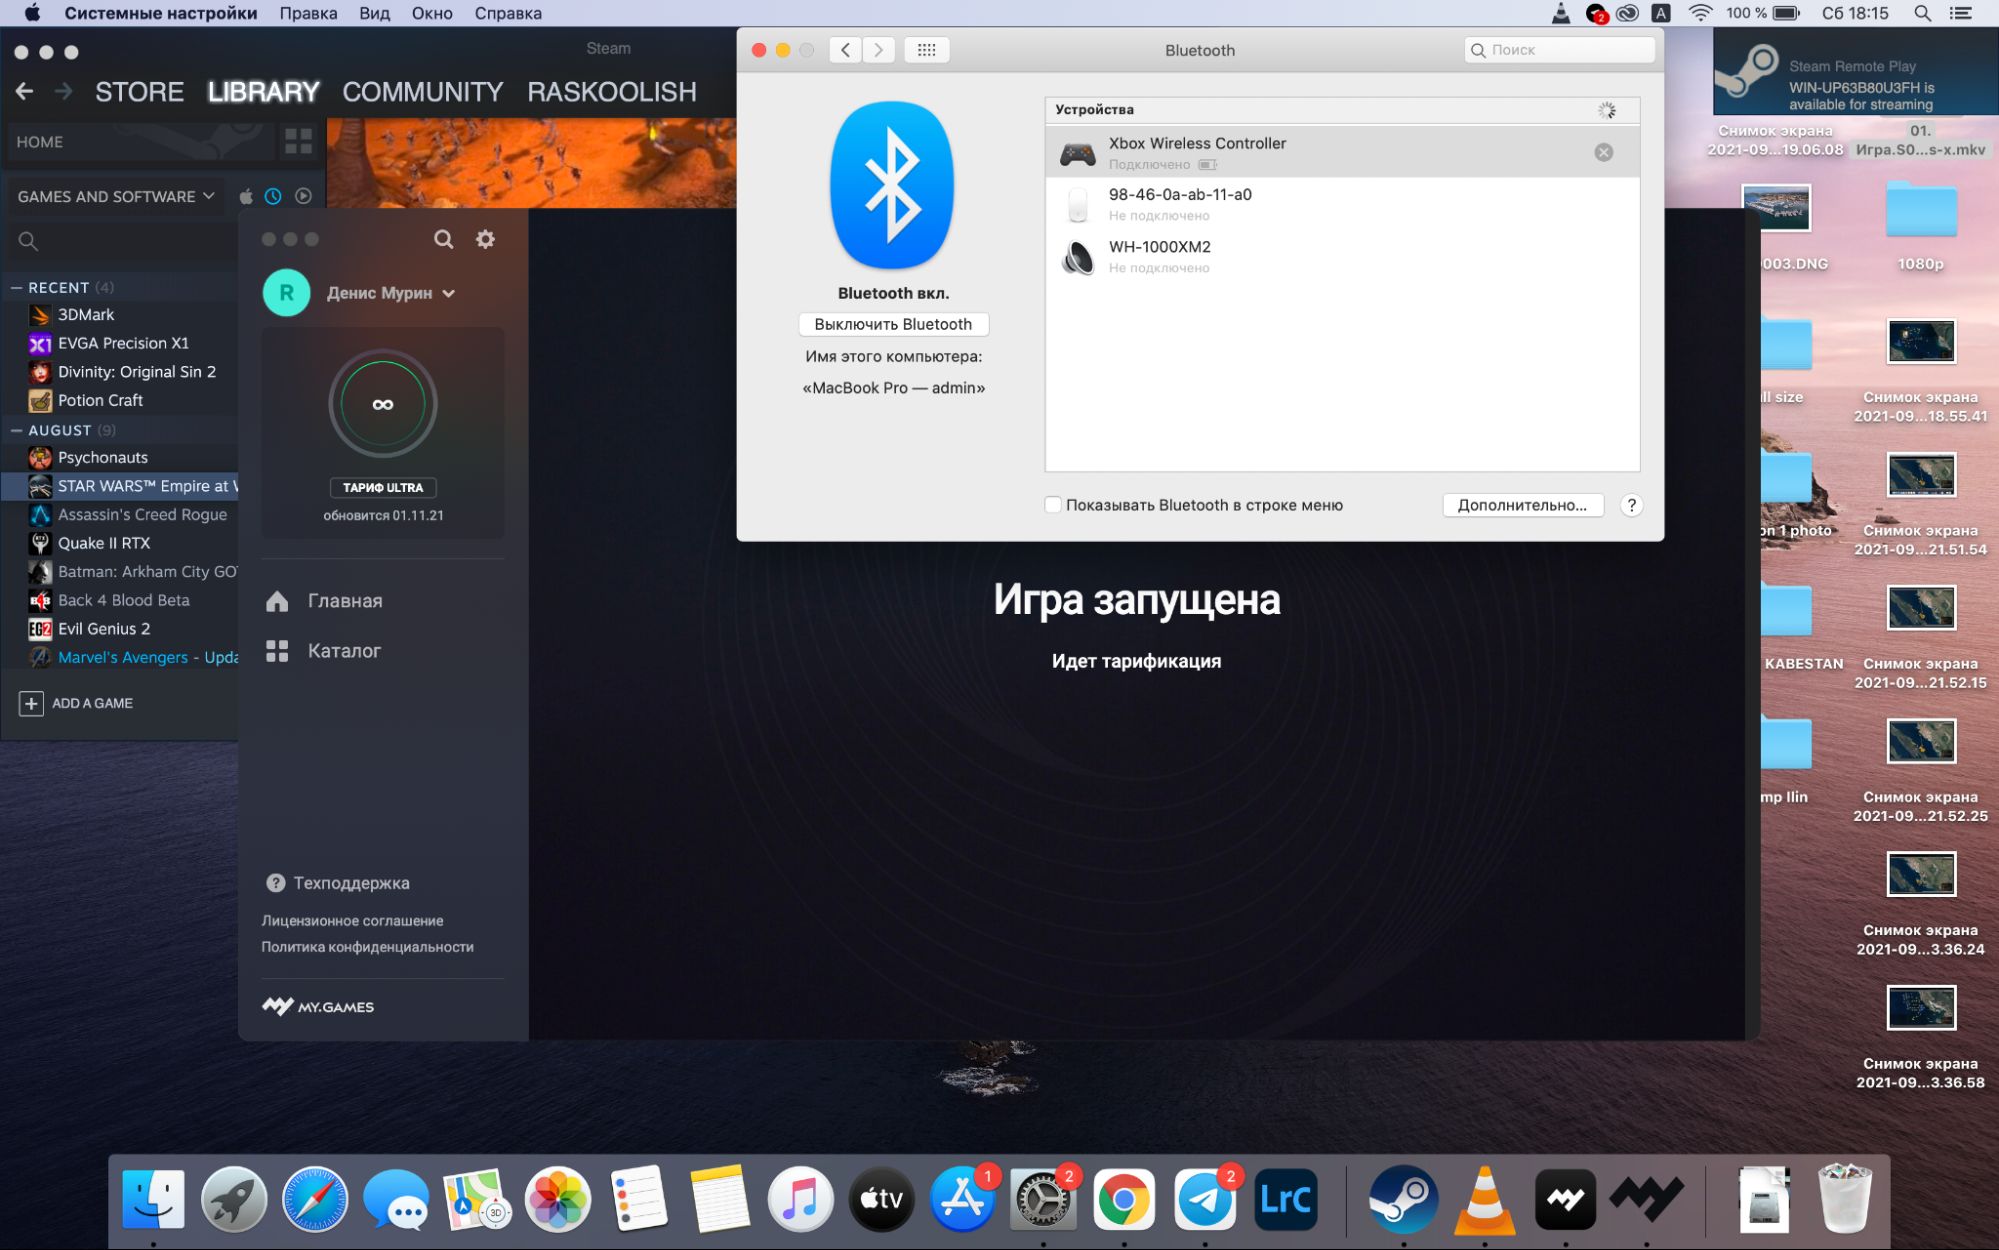Open Launchpad in the dock
Image resolution: width=1999 pixels, height=1250 pixels.
(234, 1199)
